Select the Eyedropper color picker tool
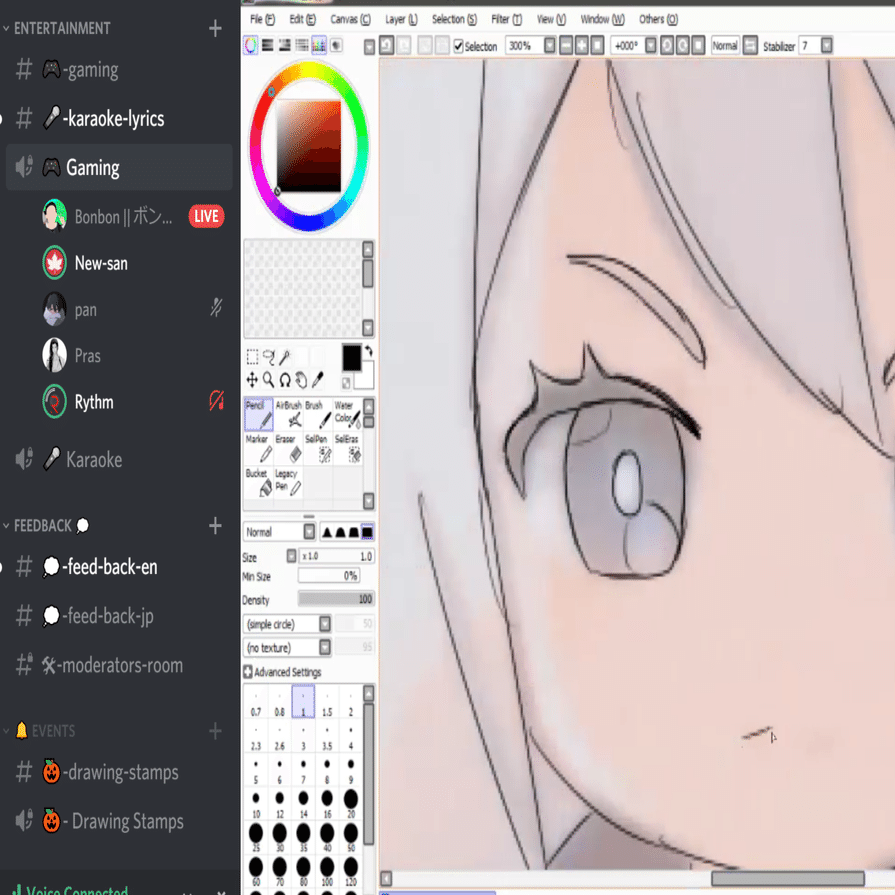Image resolution: width=895 pixels, height=895 pixels. point(318,380)
